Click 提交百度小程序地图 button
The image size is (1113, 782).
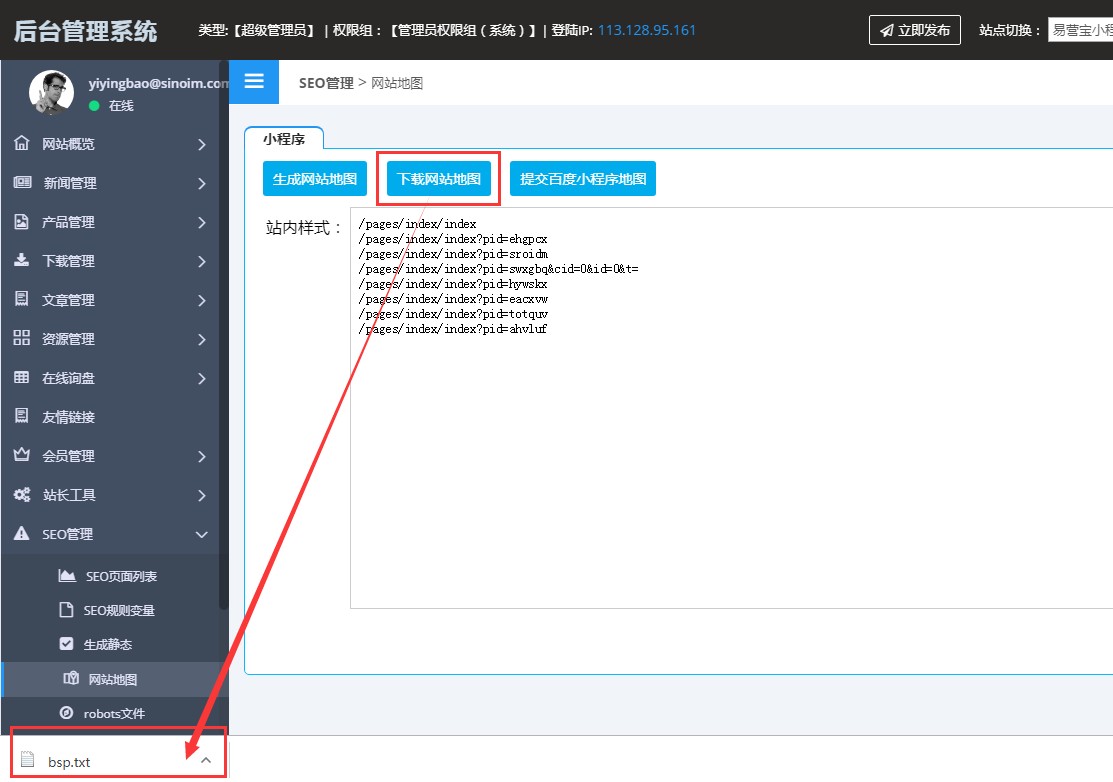point(583,179)
